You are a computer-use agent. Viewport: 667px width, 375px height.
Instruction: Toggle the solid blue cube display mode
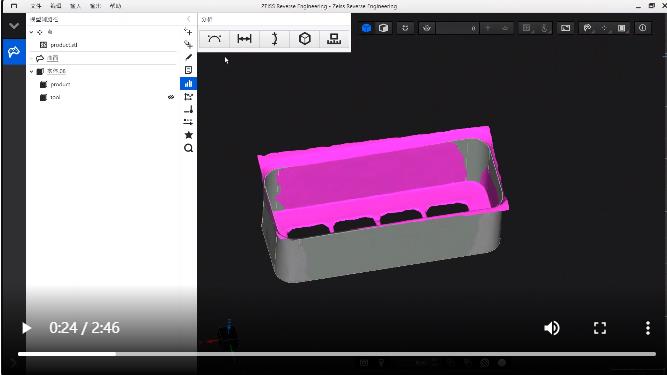[x=366, y=28]
